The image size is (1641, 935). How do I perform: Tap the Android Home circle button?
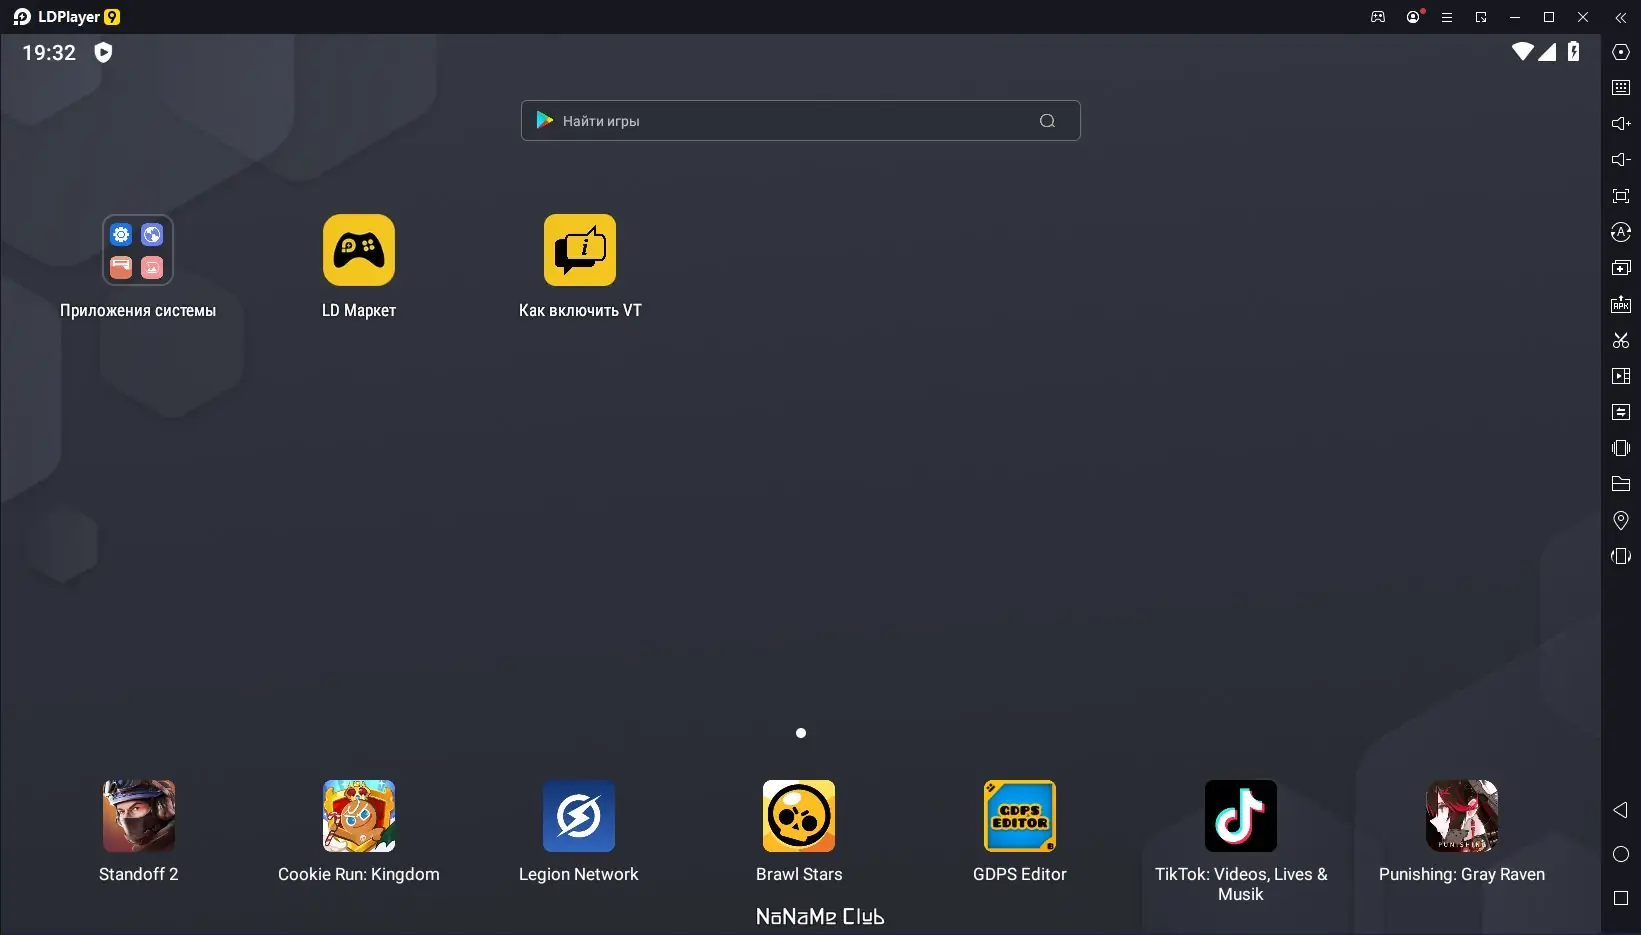(1621, 854)
